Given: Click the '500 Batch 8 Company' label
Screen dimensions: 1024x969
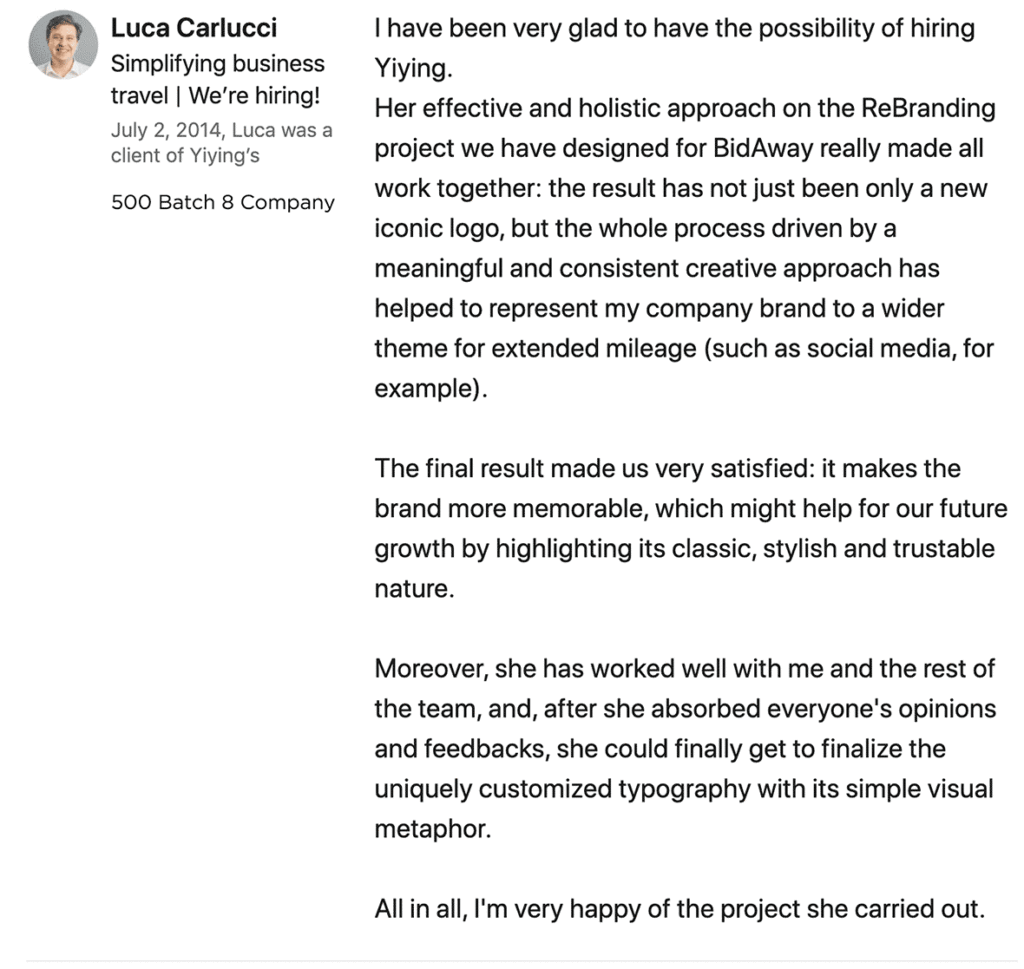Looking at the screenshot, I should 223,202.
